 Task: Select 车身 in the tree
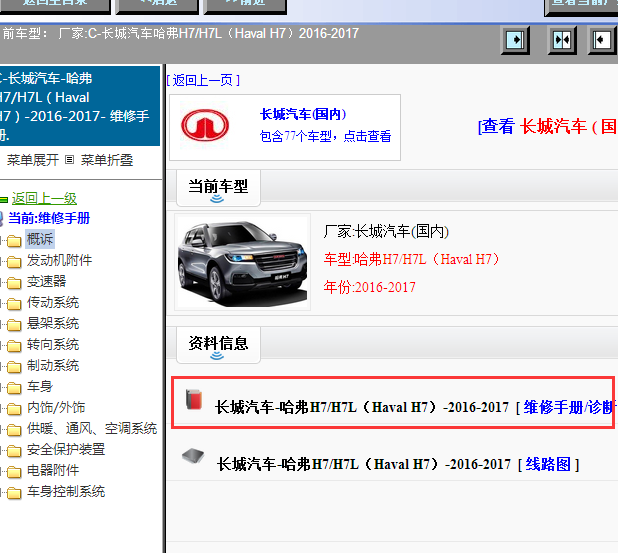[x=40, y=386]
